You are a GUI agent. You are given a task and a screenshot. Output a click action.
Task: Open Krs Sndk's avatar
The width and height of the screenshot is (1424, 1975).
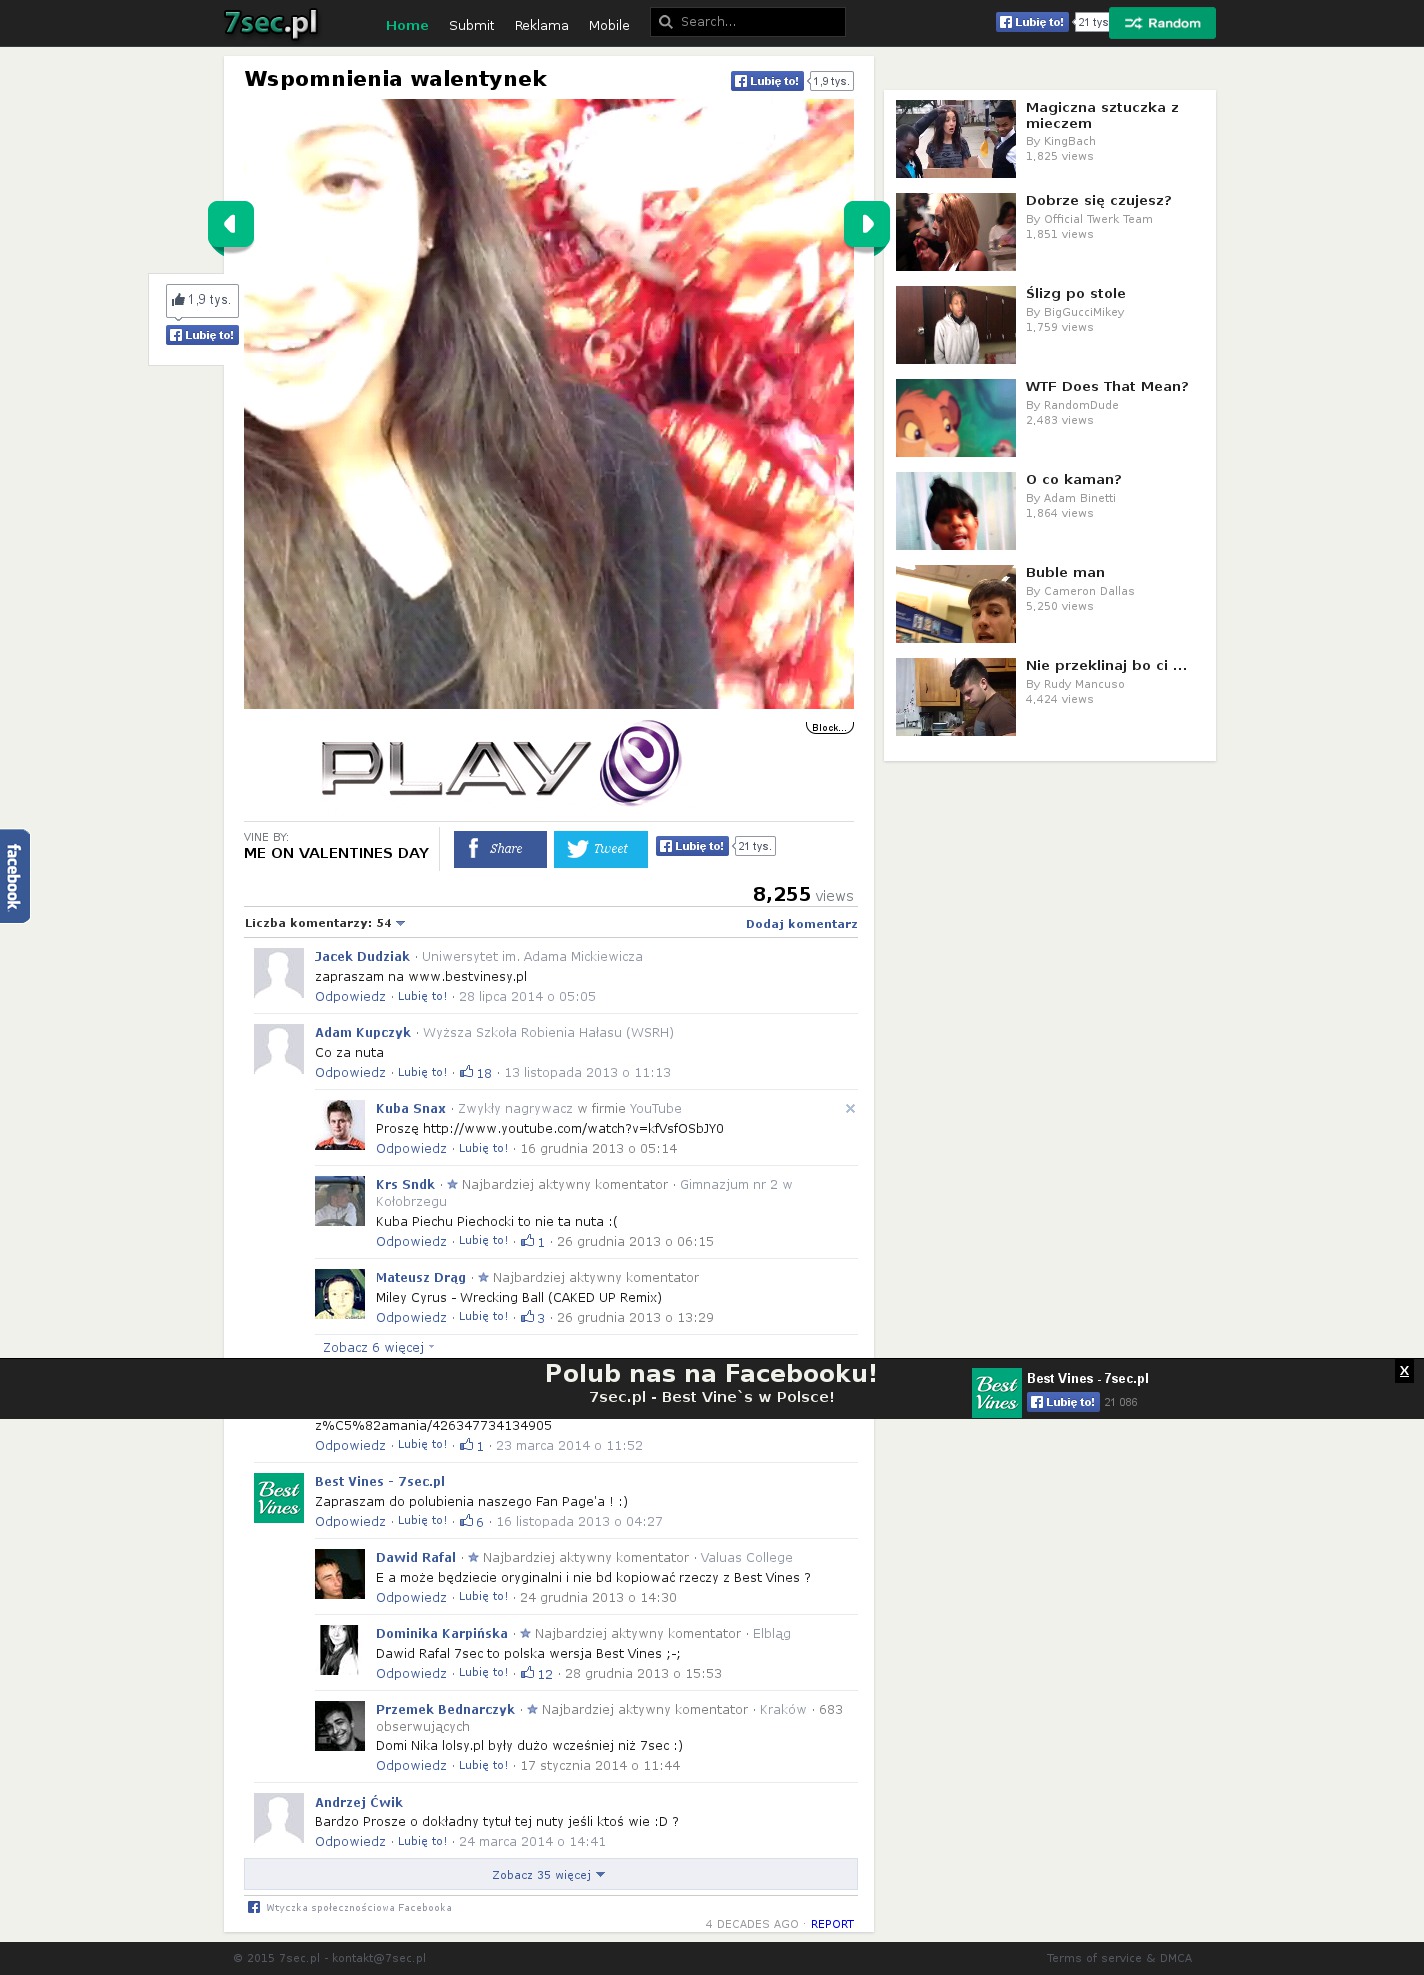point(340,1201)
